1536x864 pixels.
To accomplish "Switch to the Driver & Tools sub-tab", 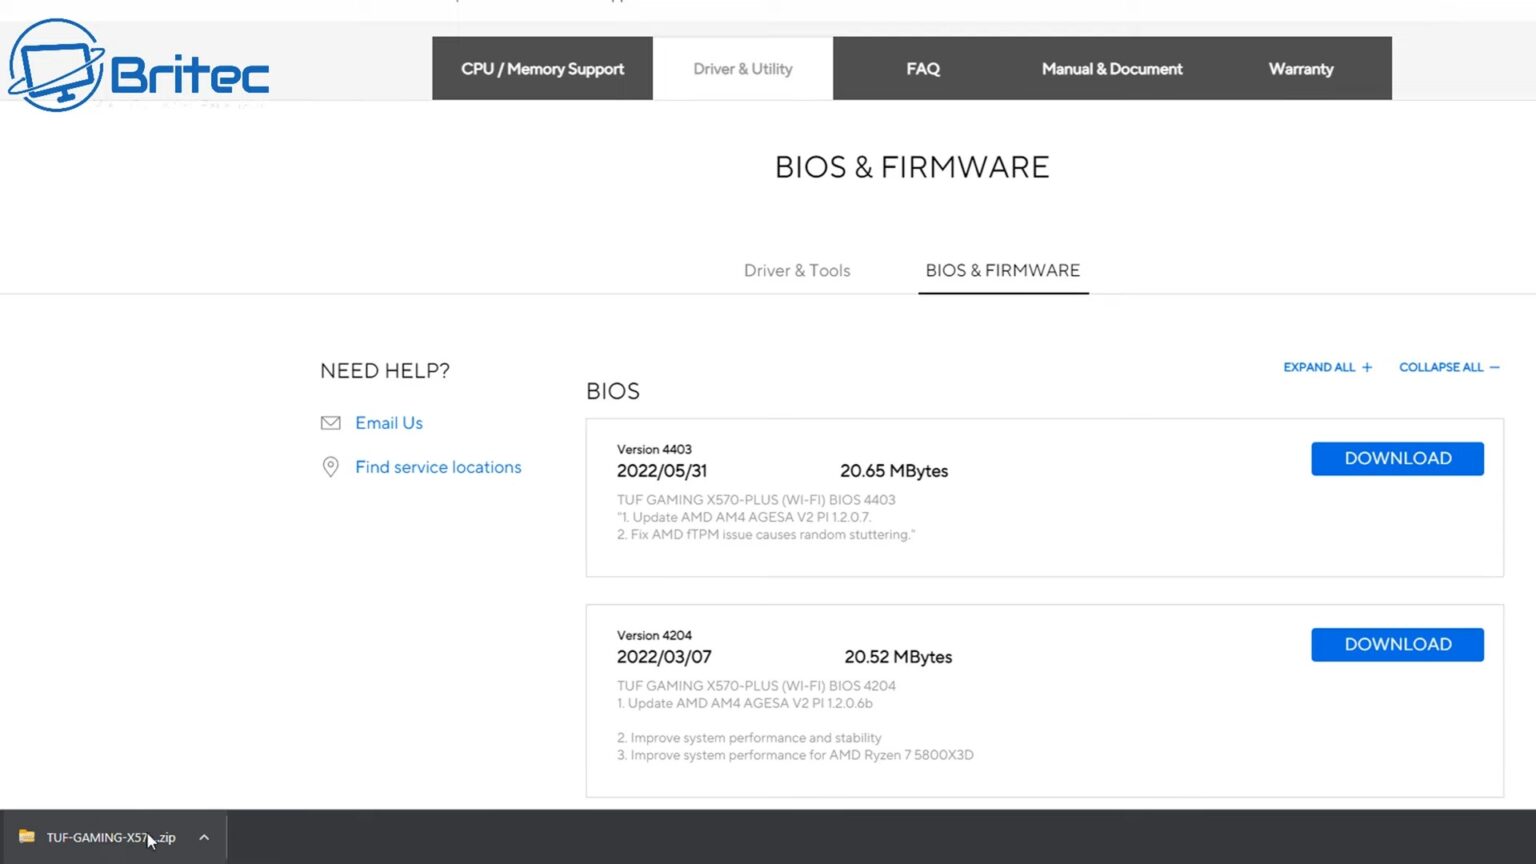I will 796,271.
